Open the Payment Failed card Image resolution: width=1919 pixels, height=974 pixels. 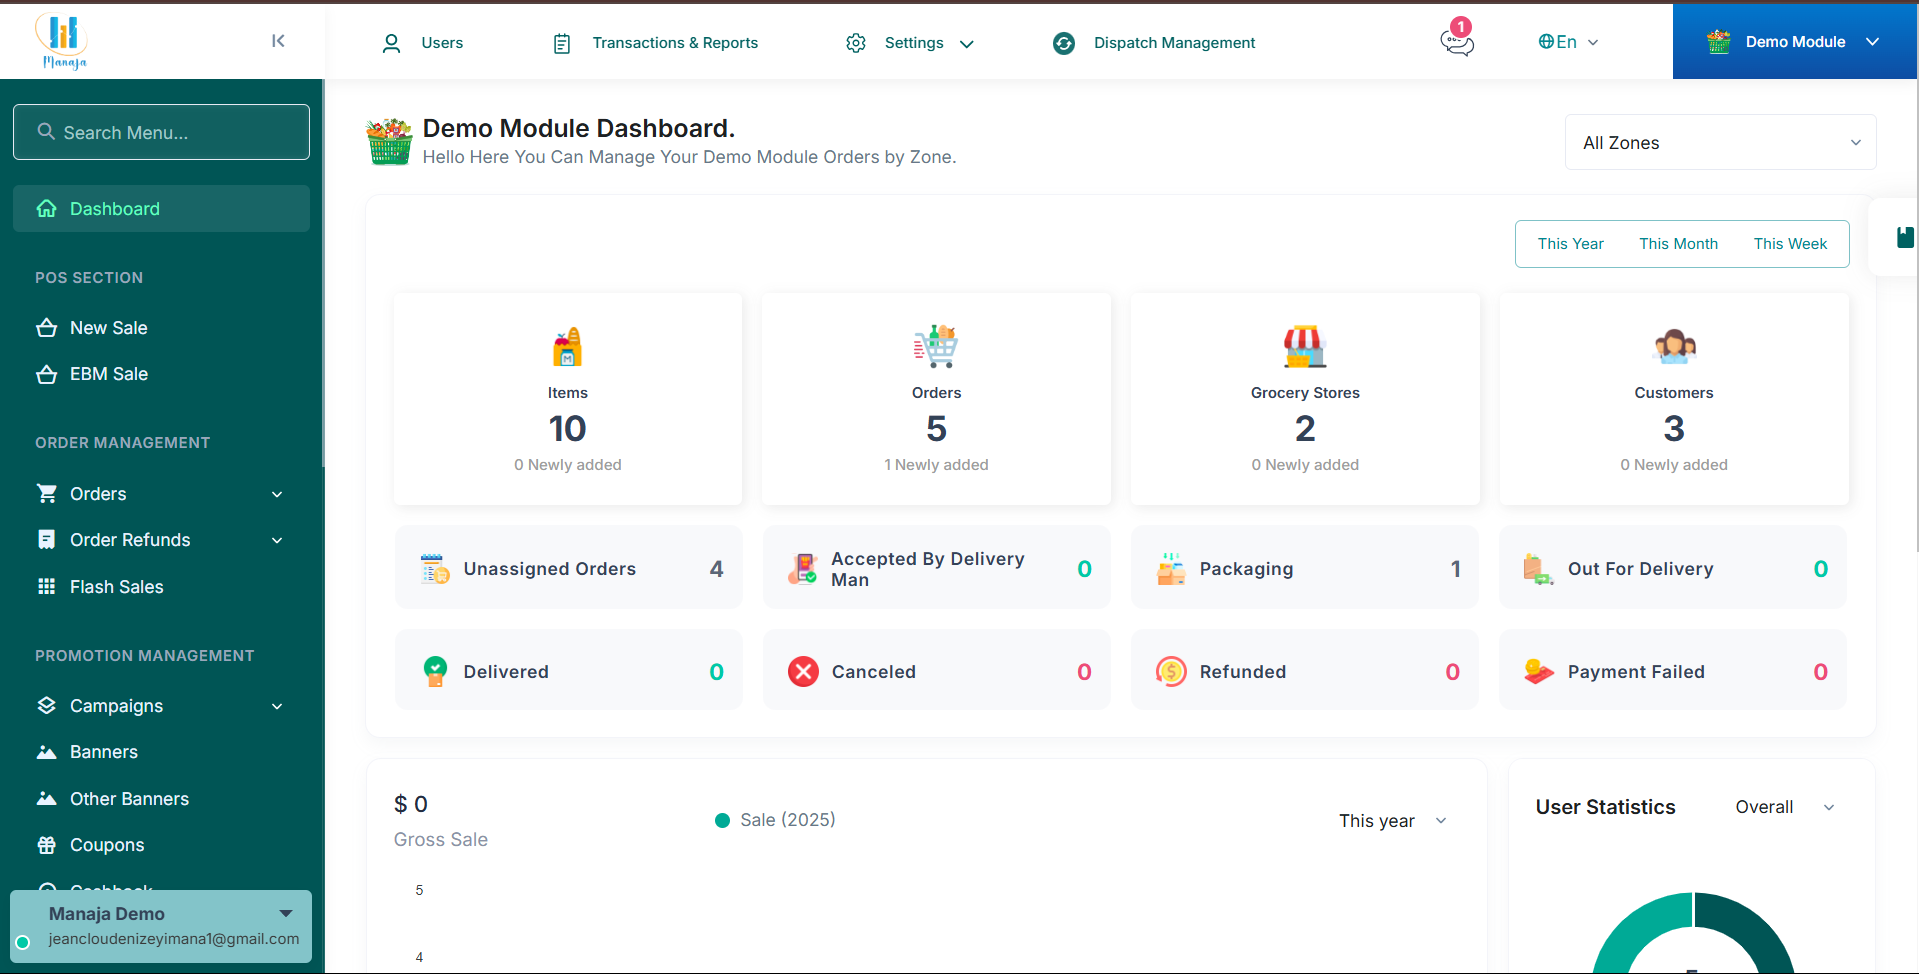(x=1672, y=671)
